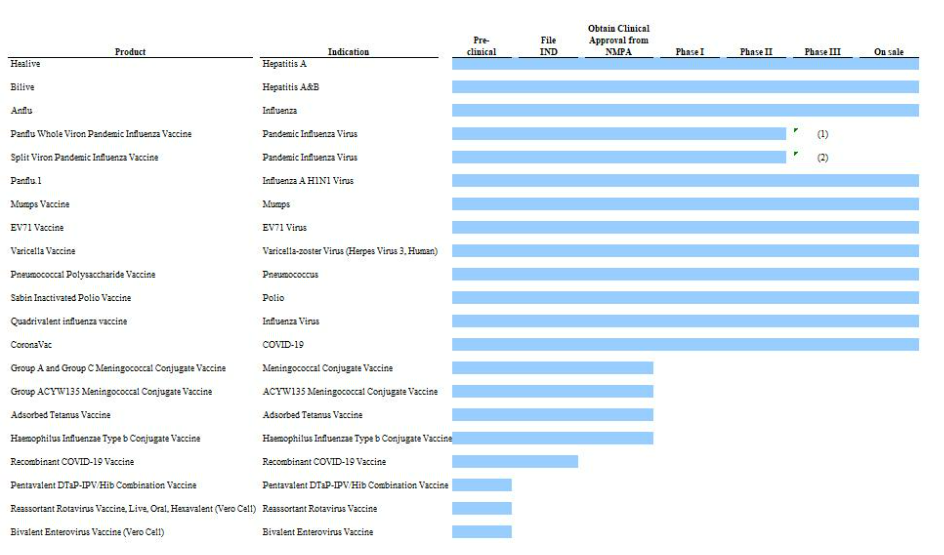Click the footnote (2) reference
This screenshot has height=555, width=944.
pyautogui.click(x=822, y=158)
